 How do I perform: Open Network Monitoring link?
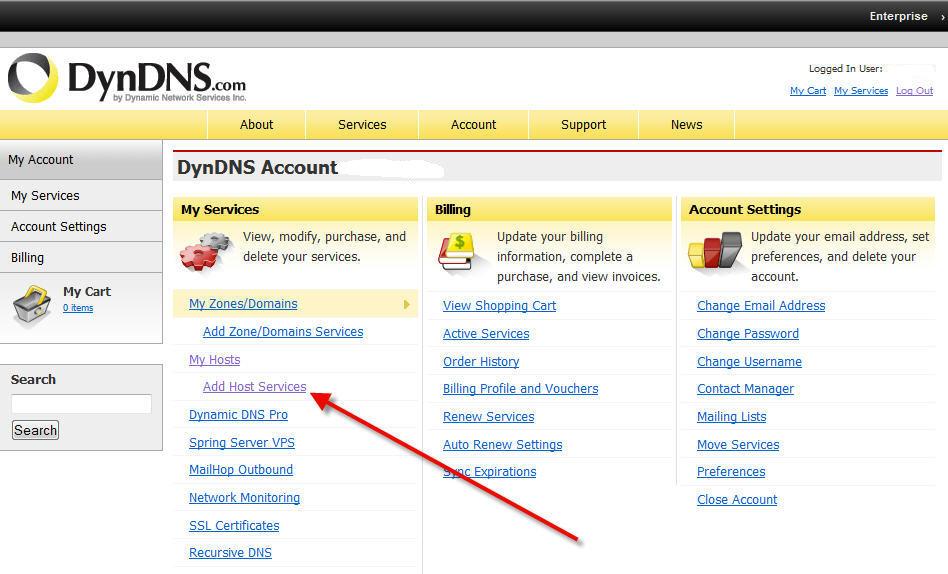[244, 498]
